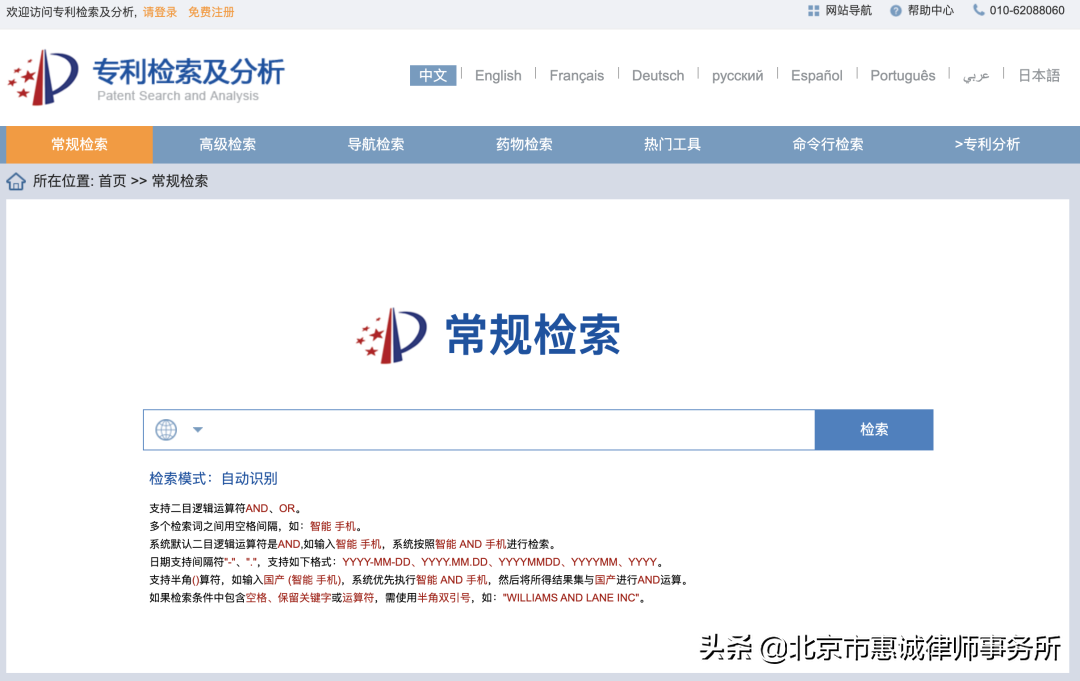Switch language to русский

[738, 76]
